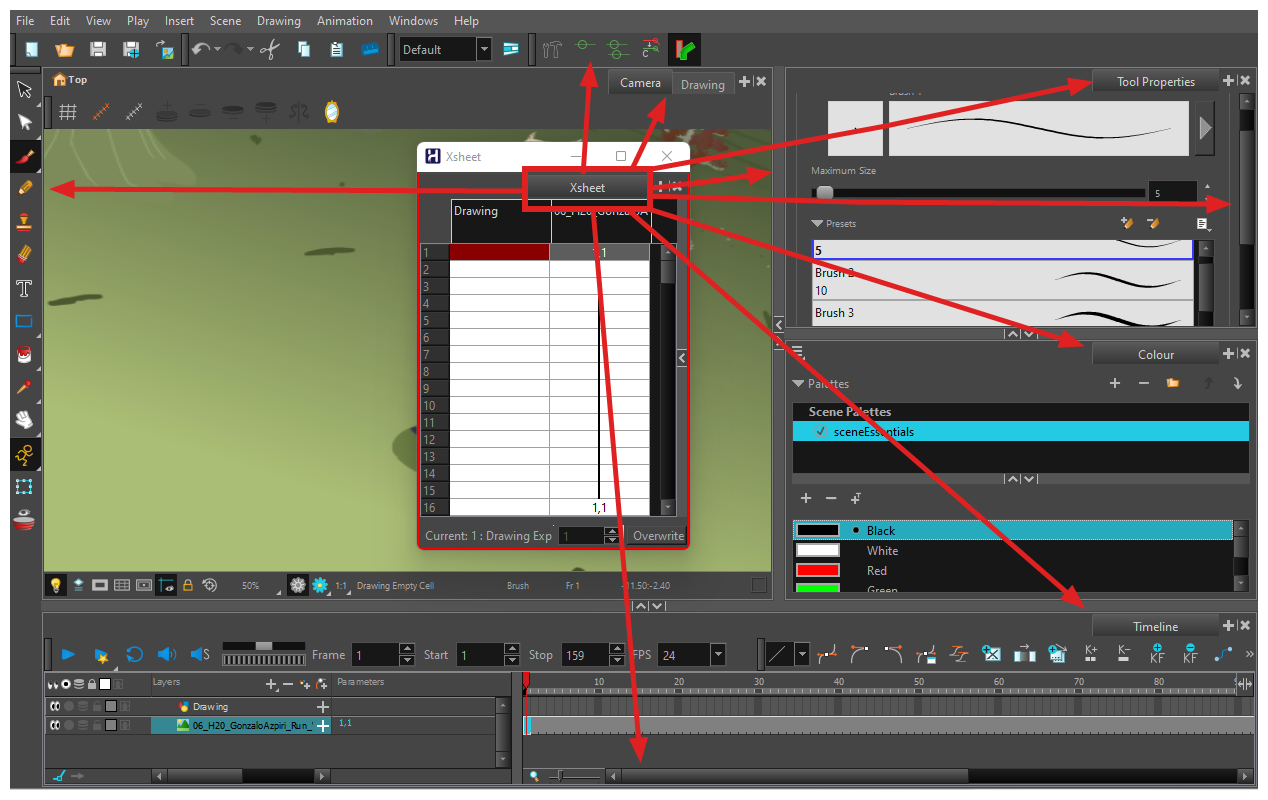
Task: Toggle the sound speaker icon in playback toolbar
Action: pyautogui.click(x=166, y=655)
